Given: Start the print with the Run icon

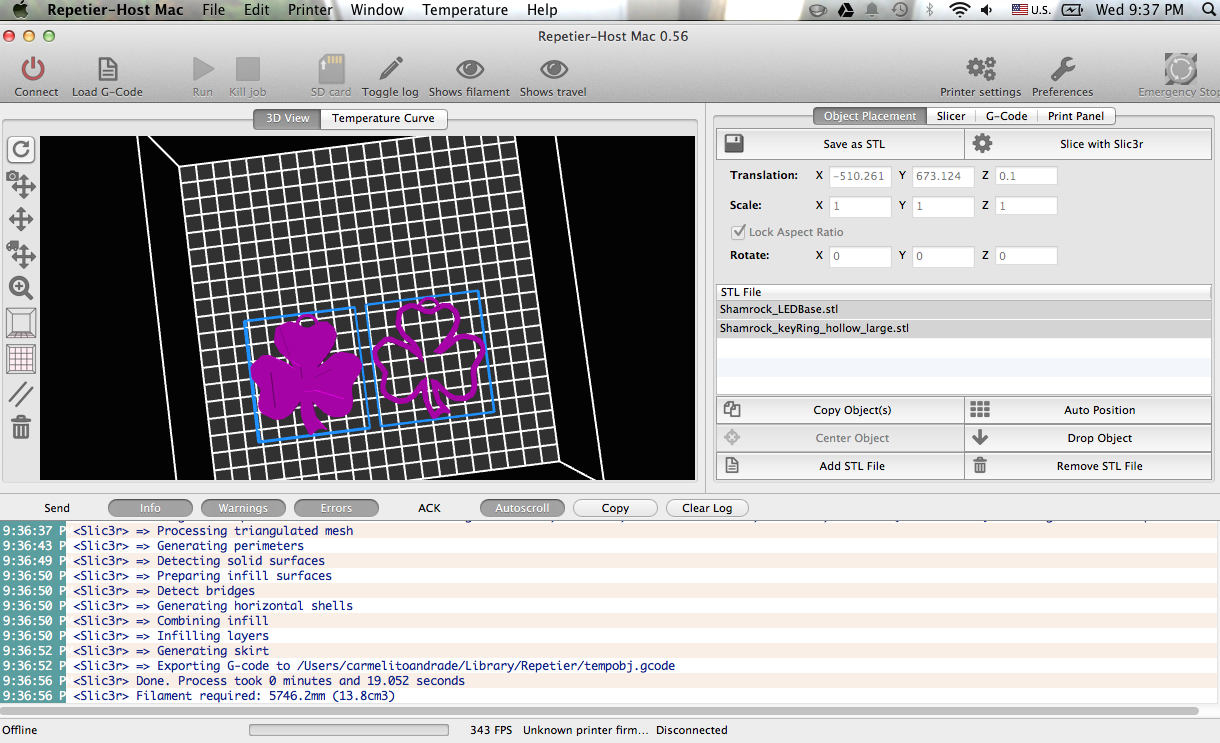Looking at the screenshot, I should pos(203,69).
